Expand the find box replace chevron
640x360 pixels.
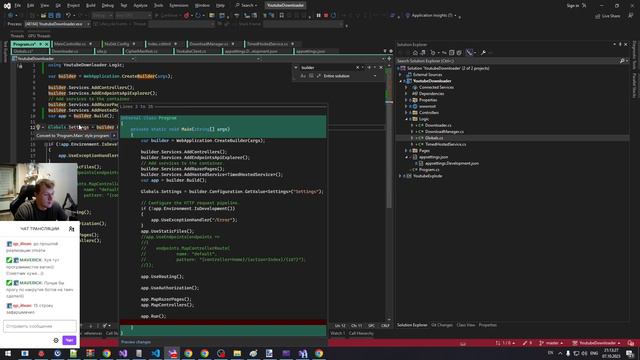(296, 67)
